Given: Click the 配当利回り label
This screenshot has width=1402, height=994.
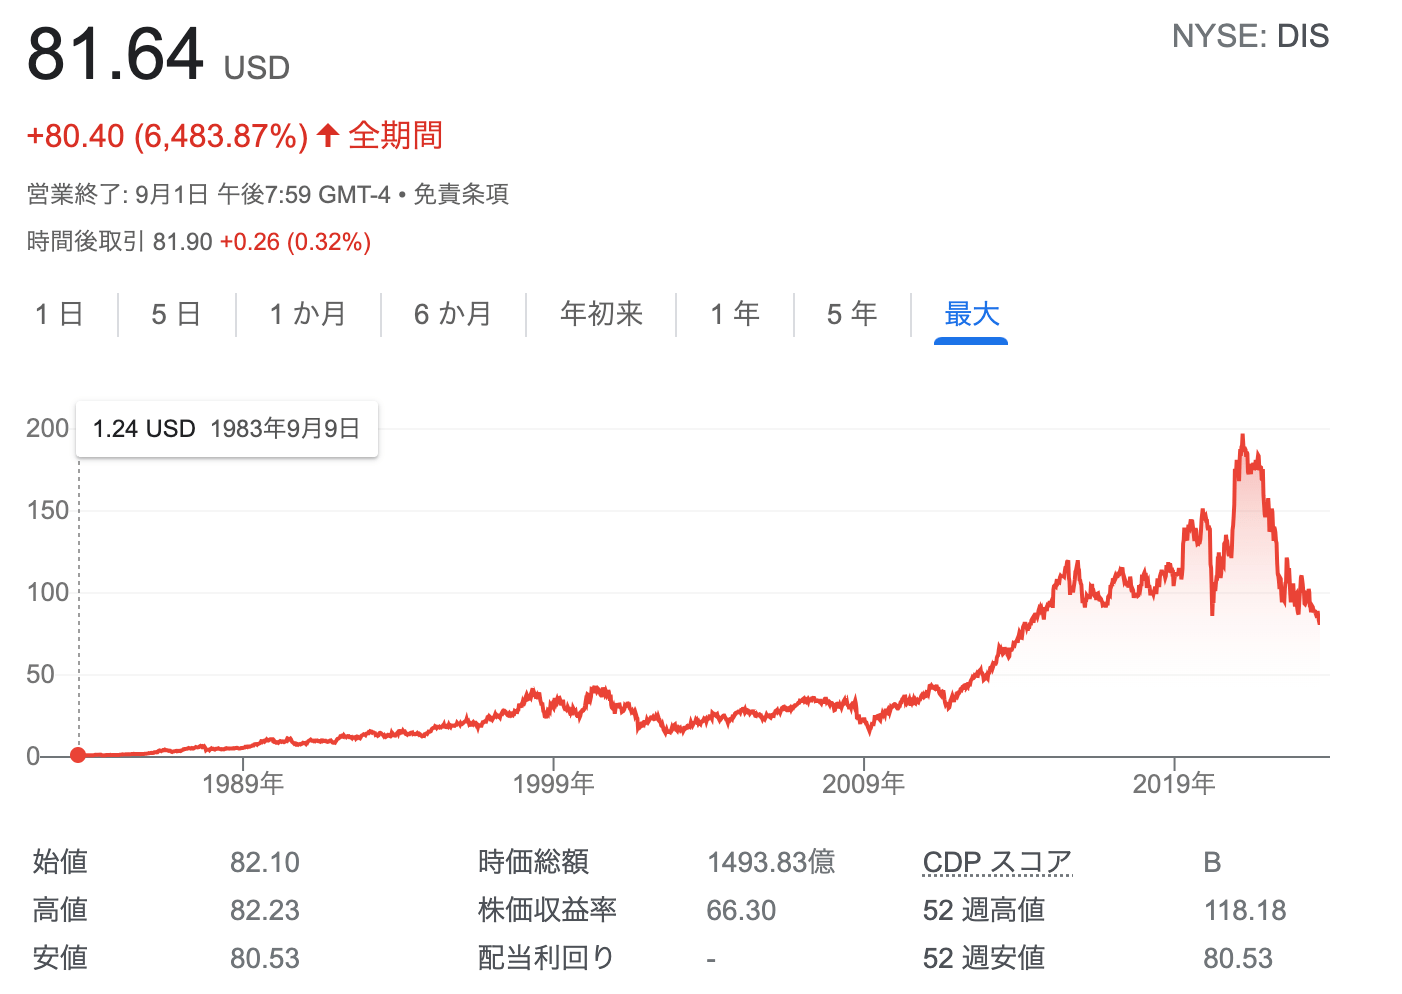Looking at the screenshot, I should [x=546, y=958].
